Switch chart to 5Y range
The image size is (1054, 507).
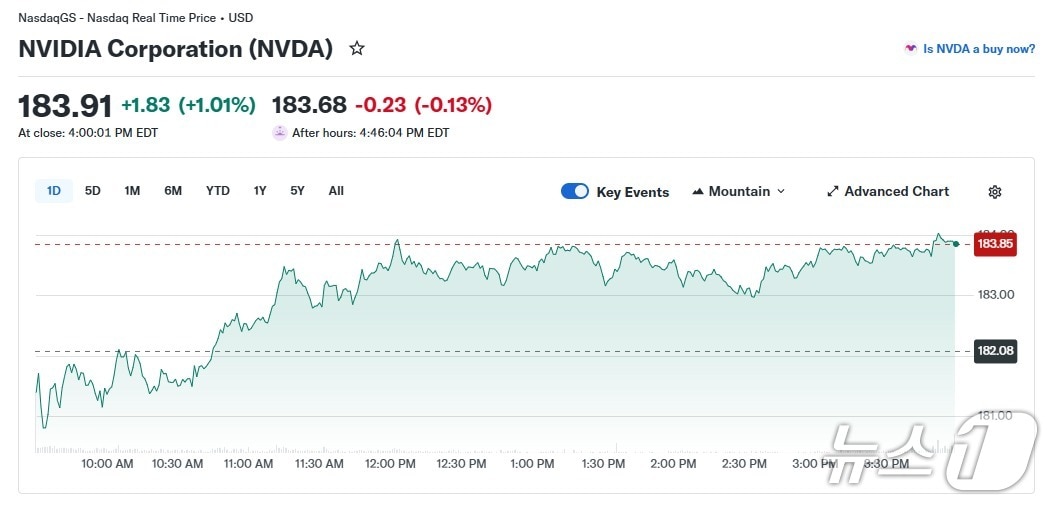tap(297, 191)
